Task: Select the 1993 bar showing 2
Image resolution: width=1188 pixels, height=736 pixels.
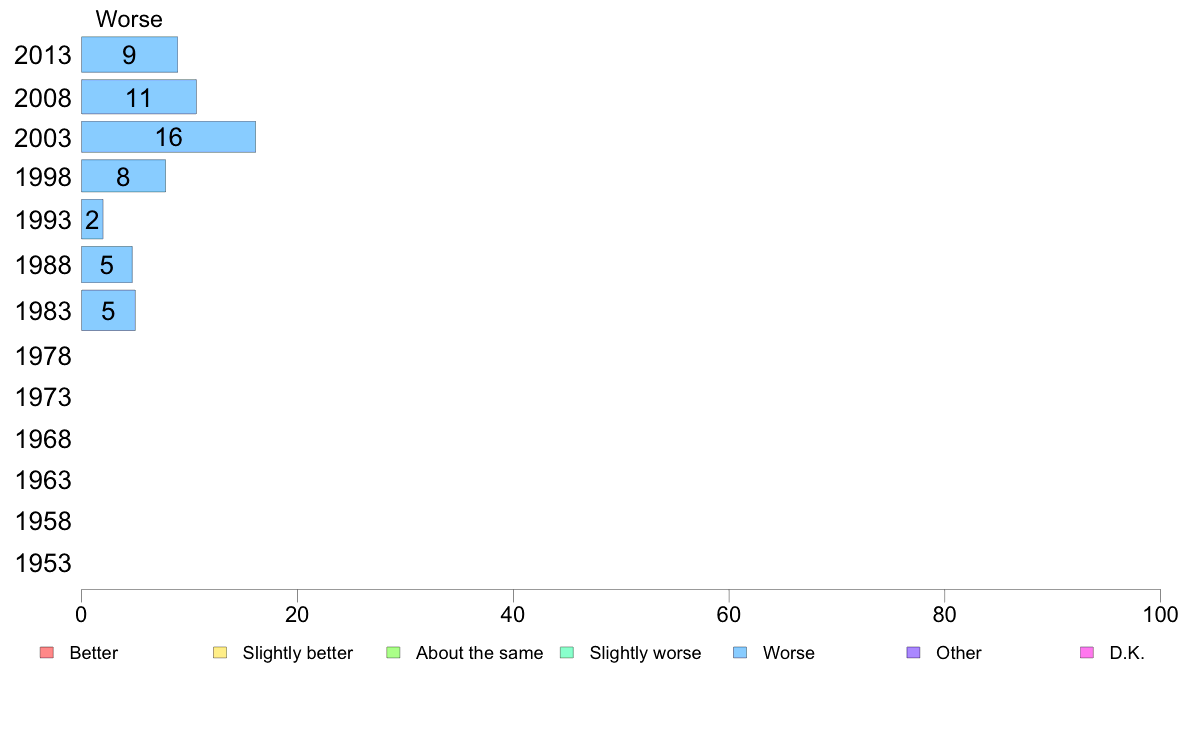Action: pyautogui.click(x=92, y=219)
